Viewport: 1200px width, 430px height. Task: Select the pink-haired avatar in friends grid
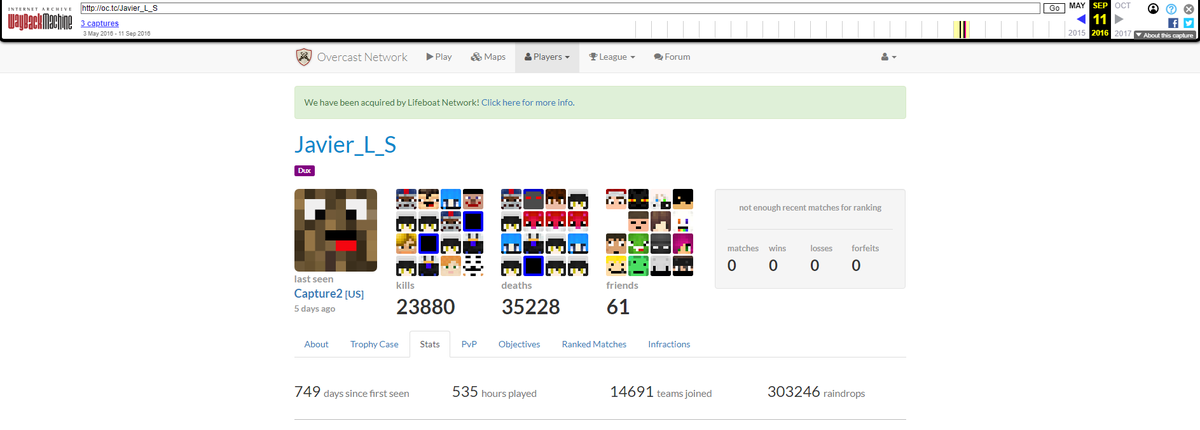683,243
